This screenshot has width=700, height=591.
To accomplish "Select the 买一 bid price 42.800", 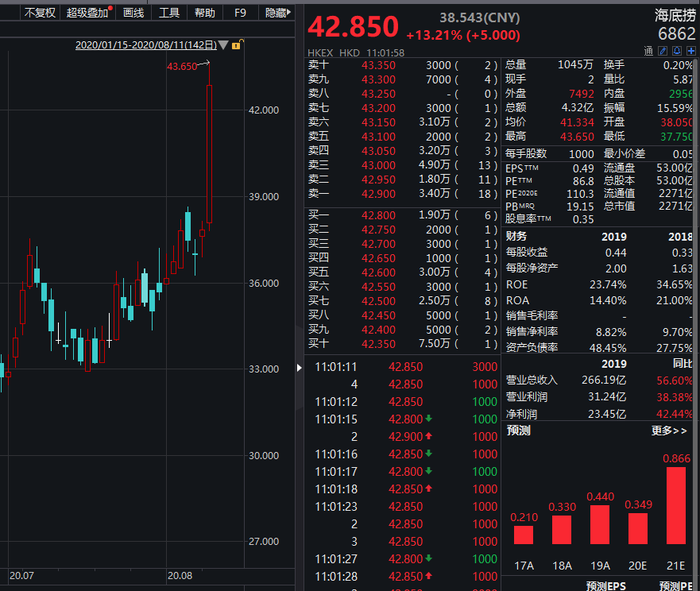I will pyautogui.click(x=379, y=215).
